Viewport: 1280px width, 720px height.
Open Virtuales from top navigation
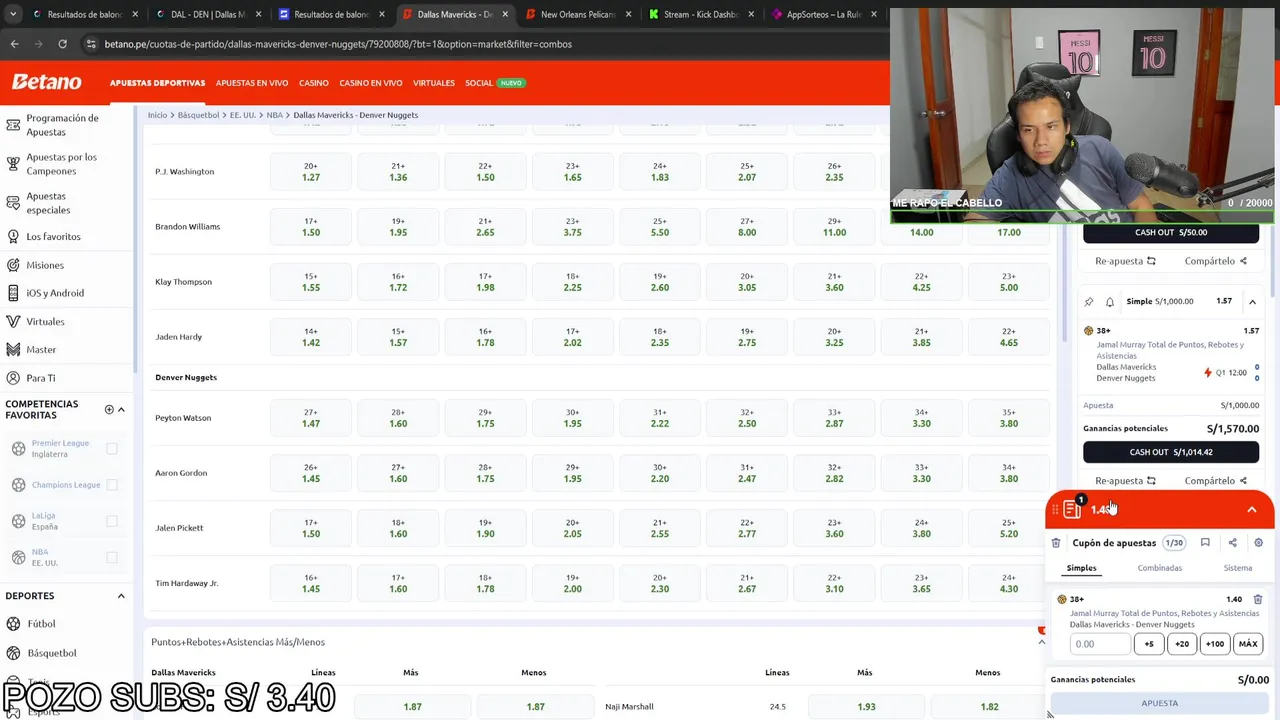click(434, 83)
